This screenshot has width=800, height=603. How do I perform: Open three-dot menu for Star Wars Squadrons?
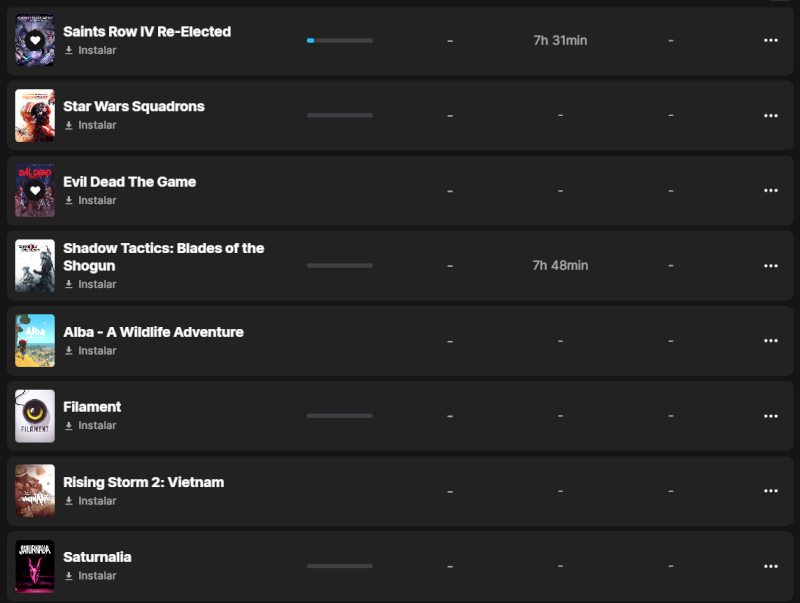[770, 116]
